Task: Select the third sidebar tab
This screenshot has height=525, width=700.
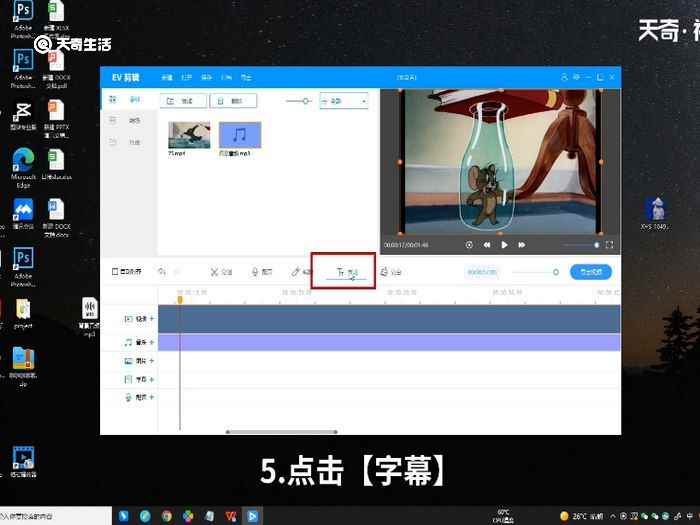Action: click(x=128, y=142)
